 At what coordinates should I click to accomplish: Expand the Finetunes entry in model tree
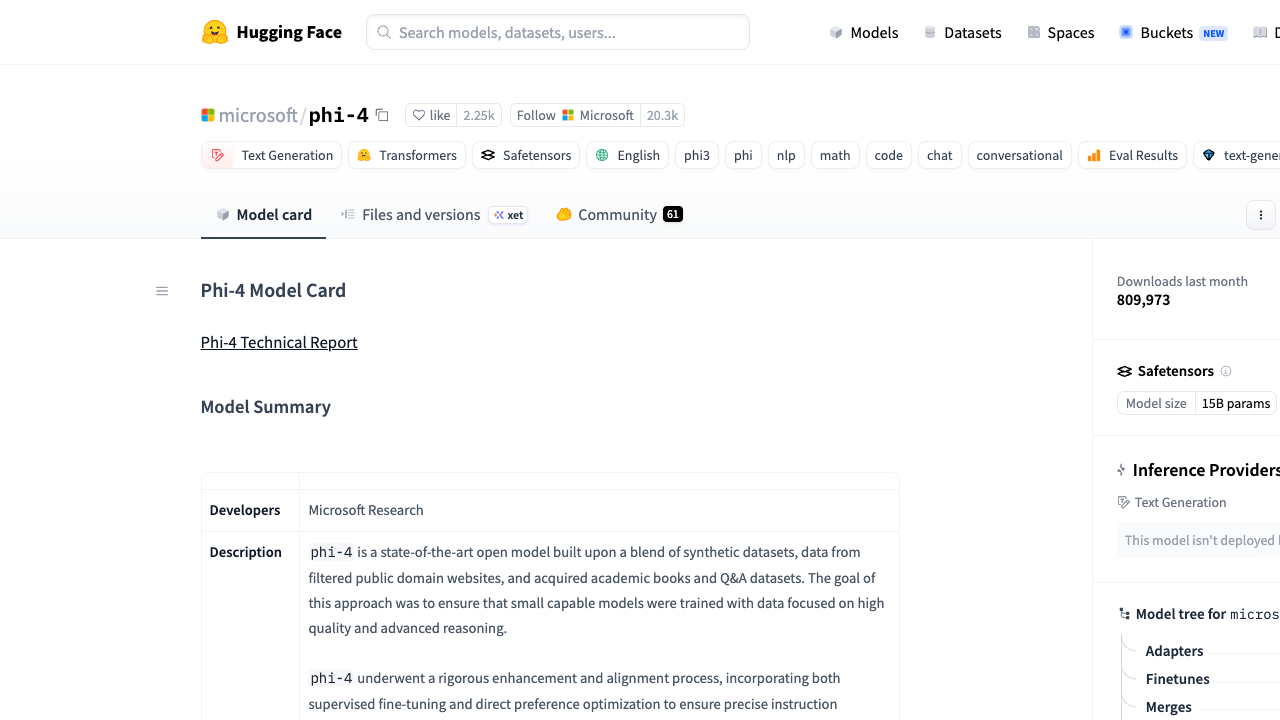point(1177,679)
